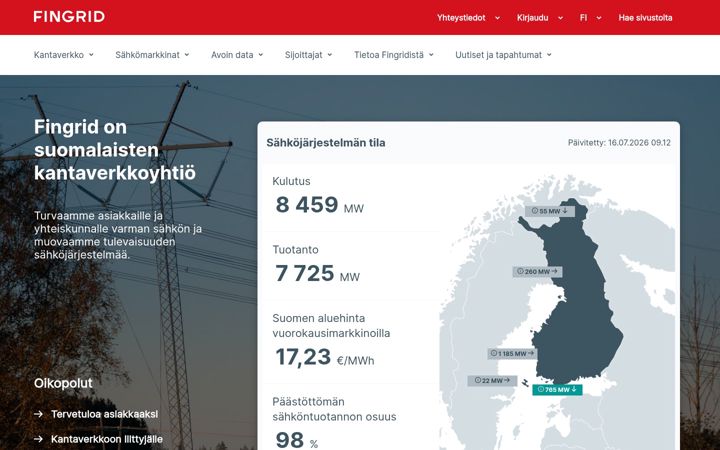This screenshot has width=720, height=450.
Task: Click the info icon on 765 MW label
Action: [x=541, y=389]
